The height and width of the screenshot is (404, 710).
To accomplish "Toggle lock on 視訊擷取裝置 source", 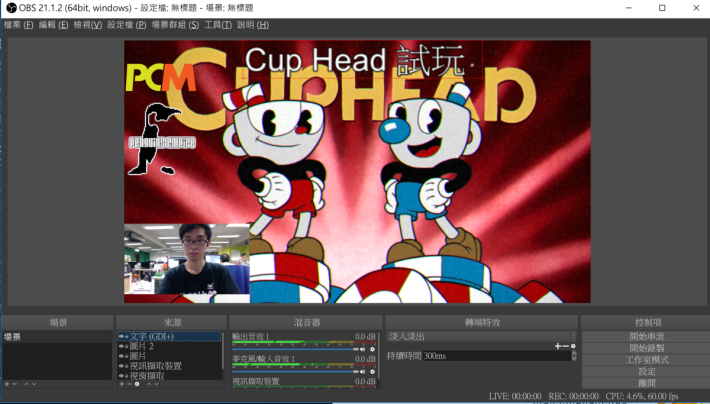I will point(126,366).
